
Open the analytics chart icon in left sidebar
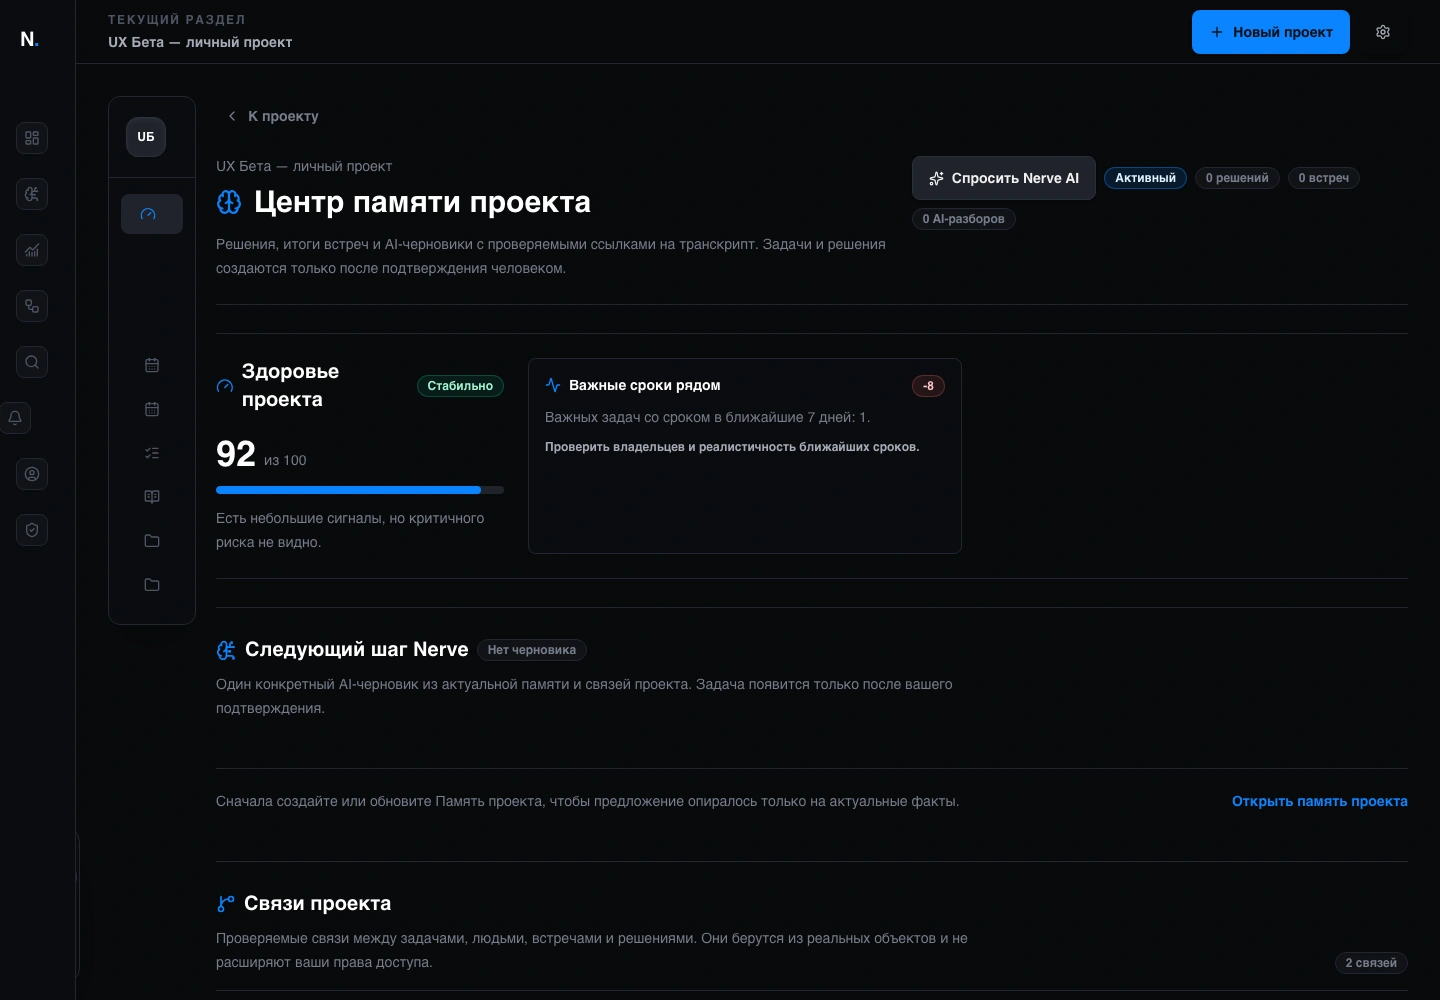(x=32, y=250)
